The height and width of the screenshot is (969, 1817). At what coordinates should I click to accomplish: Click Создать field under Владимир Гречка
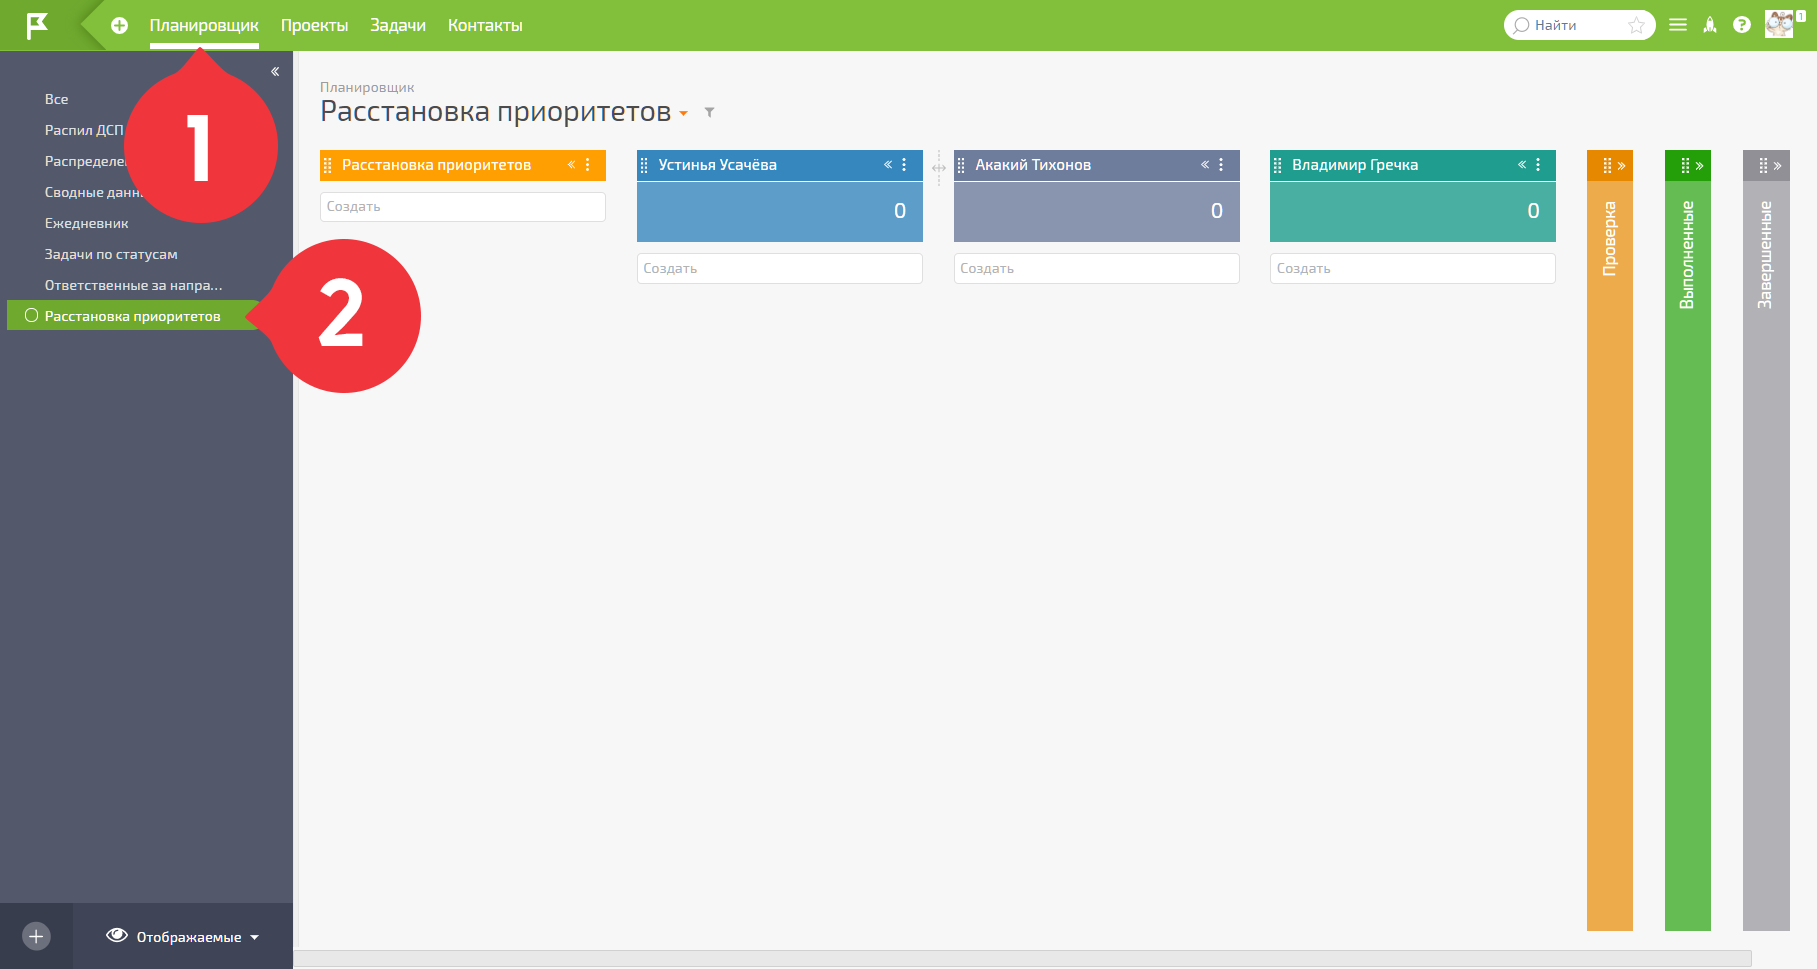1413,269
